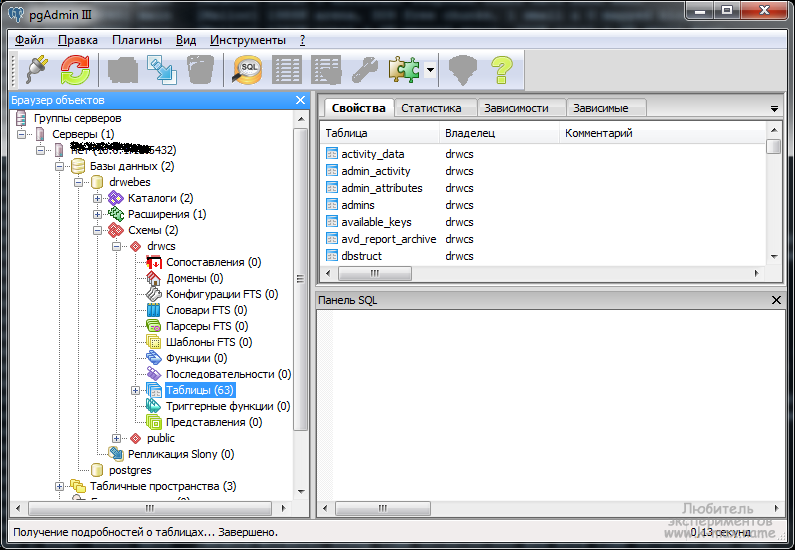The image size is (795, 550).
Task: Select the postgres database node
Action: click(x=130, y=470)
